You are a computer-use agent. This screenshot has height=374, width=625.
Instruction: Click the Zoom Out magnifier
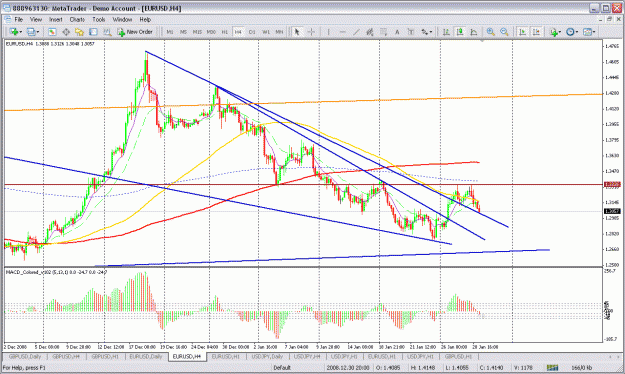[x=504, y=32]
